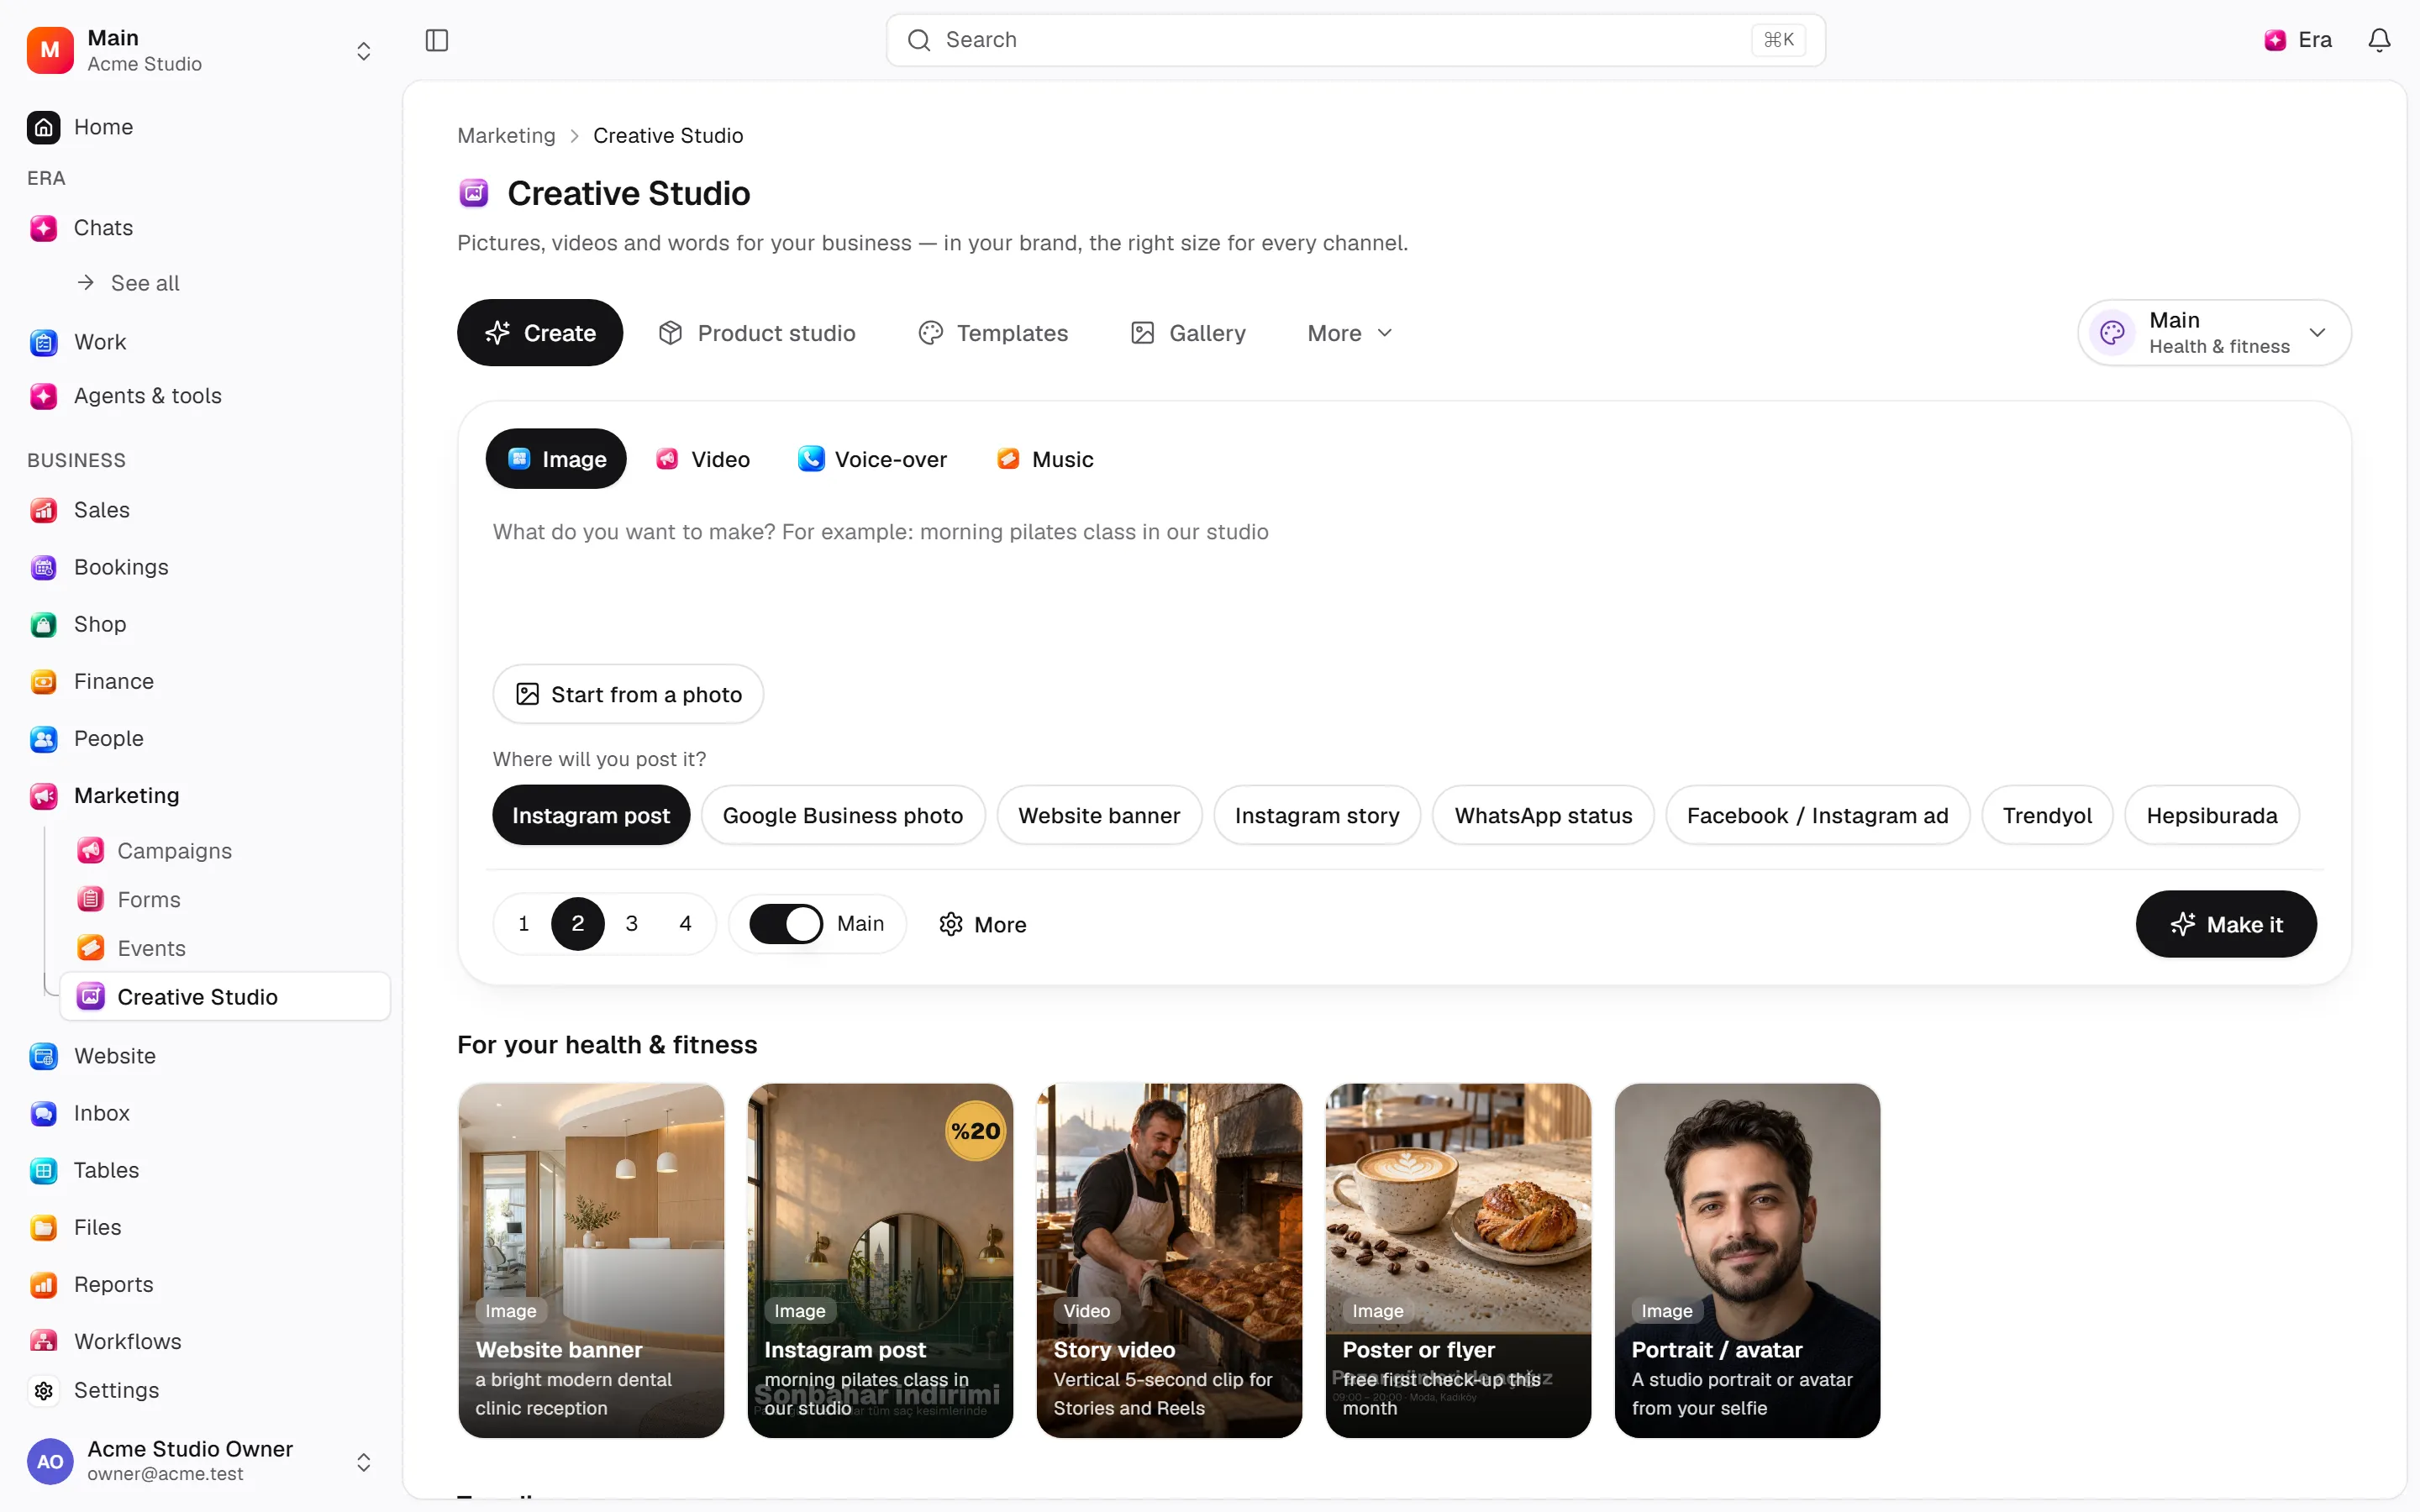Open the Main Acme Studio workspace switcher
The width and height of the screenshot is (2420, 1512).
click(x=200, y=50)
